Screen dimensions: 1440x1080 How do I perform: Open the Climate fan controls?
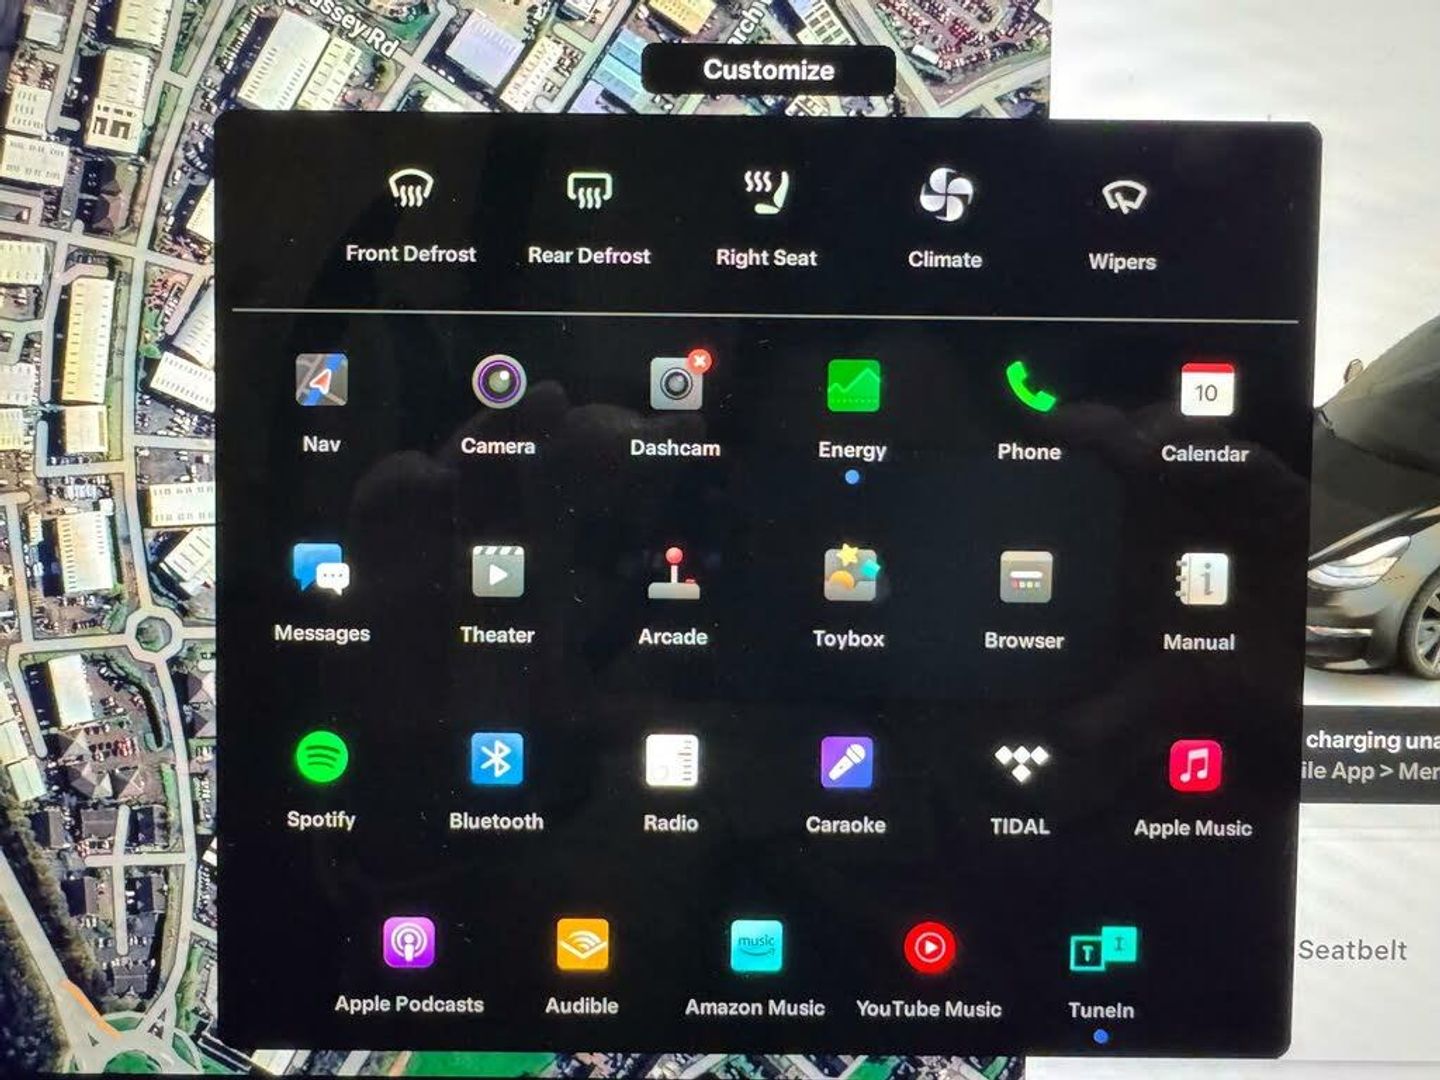pos(945,220)
